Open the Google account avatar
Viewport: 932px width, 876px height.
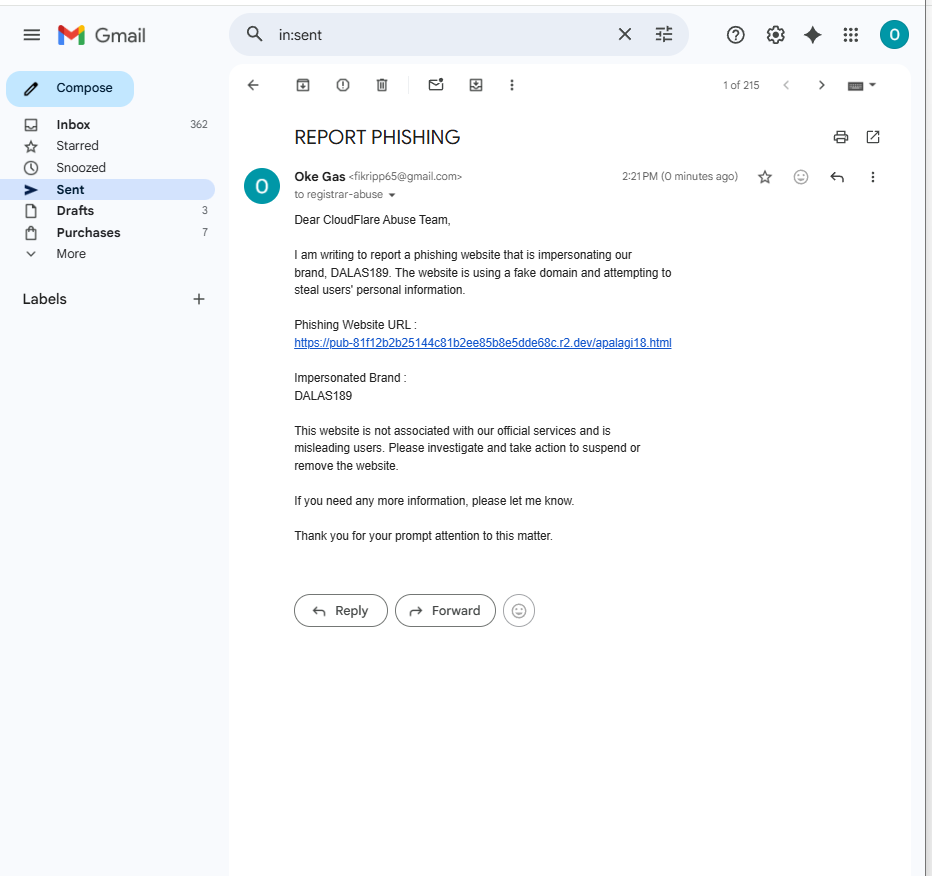click(894, 35)
